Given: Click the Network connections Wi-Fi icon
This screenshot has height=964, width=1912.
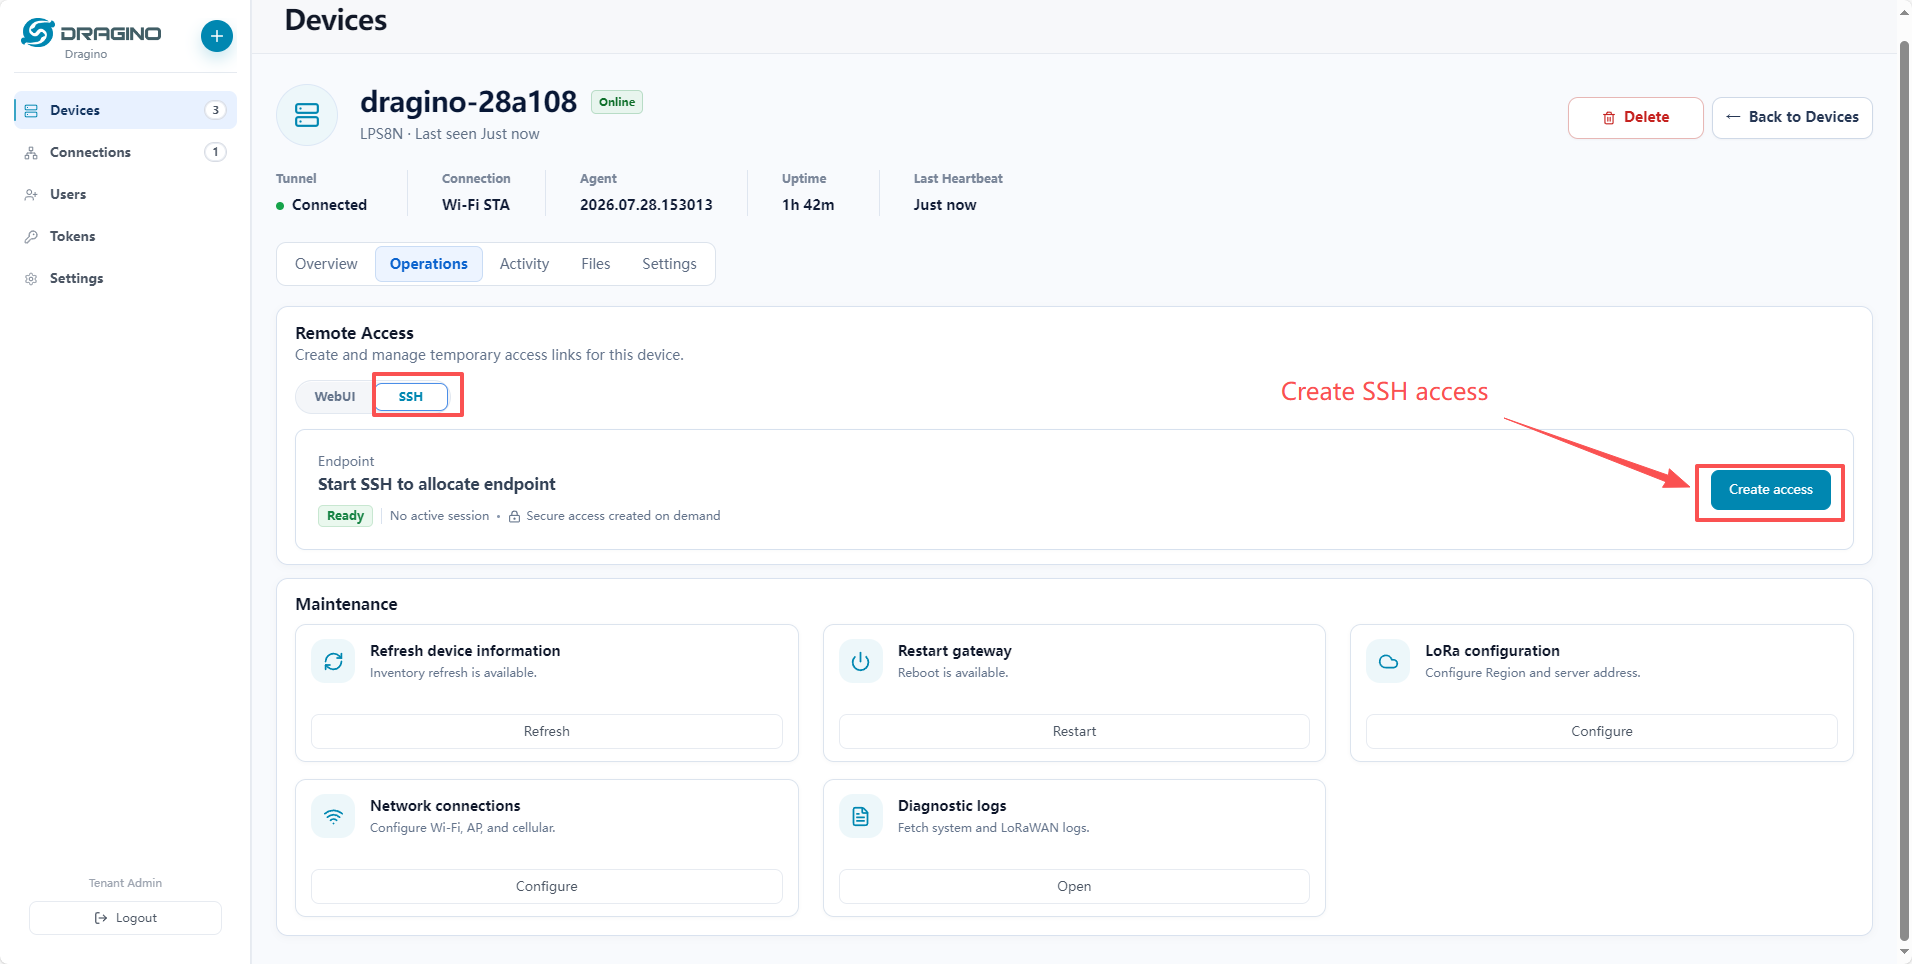Looking at the screenshot, I should click(333, 816).
